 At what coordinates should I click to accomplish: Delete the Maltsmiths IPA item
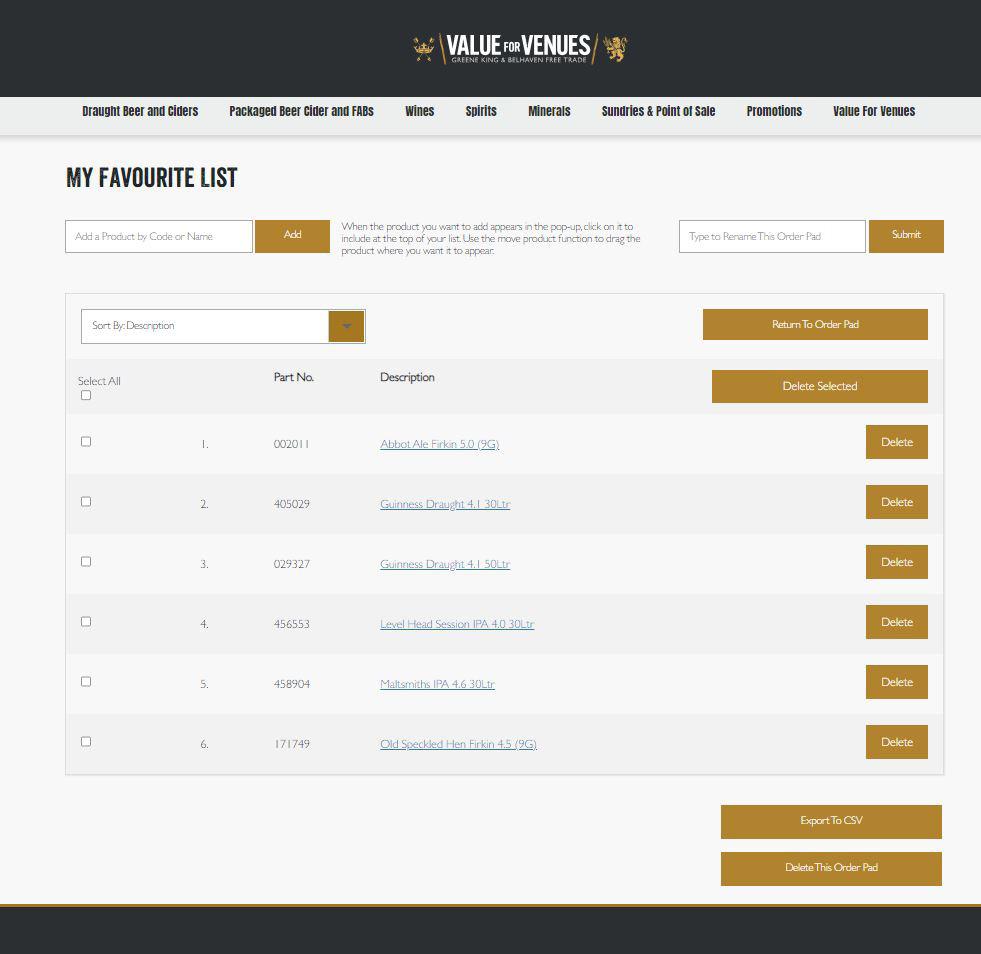pyautogui.click(x=897, y=682)
